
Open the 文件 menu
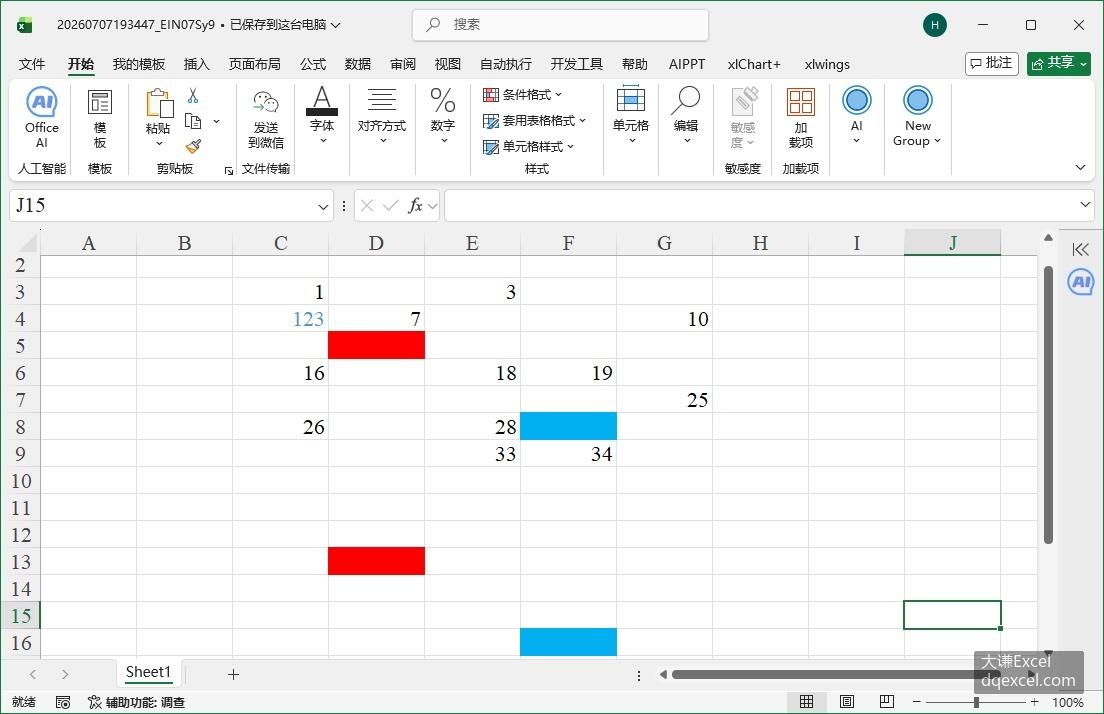pyautogui.click(x=32, y=64)
